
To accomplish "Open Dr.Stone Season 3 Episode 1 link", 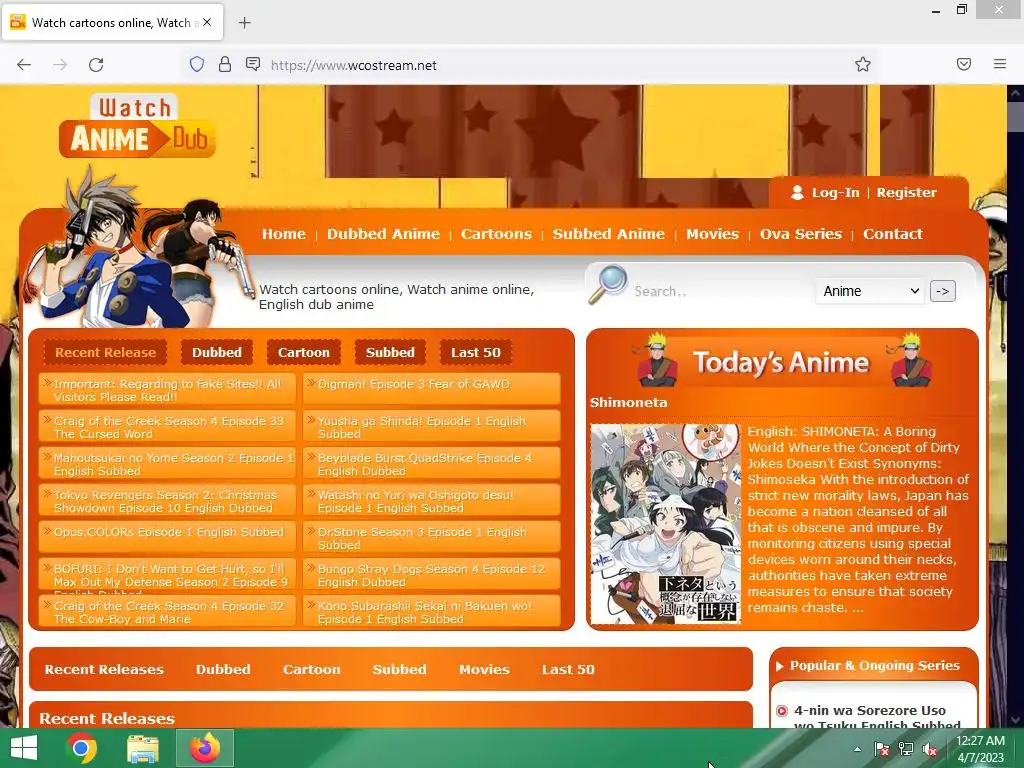I will coord(432,538).
